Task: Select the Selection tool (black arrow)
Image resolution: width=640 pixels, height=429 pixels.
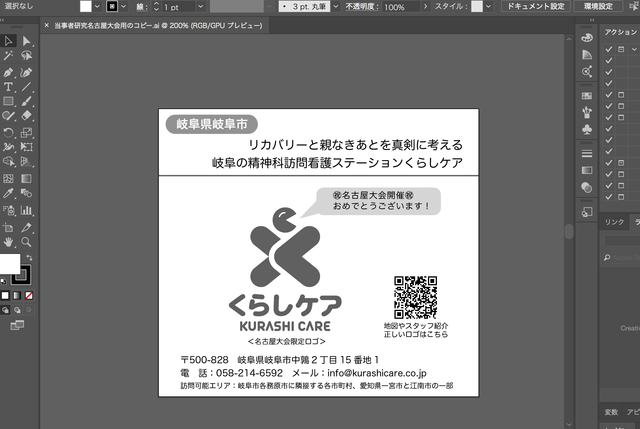Action: pos(8,41)
